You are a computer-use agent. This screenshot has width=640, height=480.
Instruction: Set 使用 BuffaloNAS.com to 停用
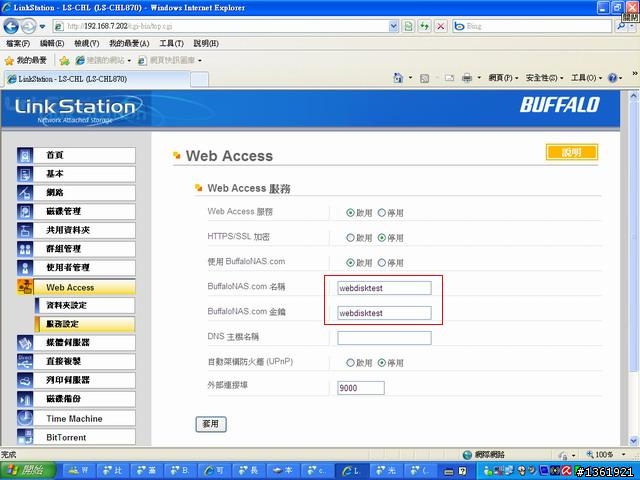(x=382, y=263)
